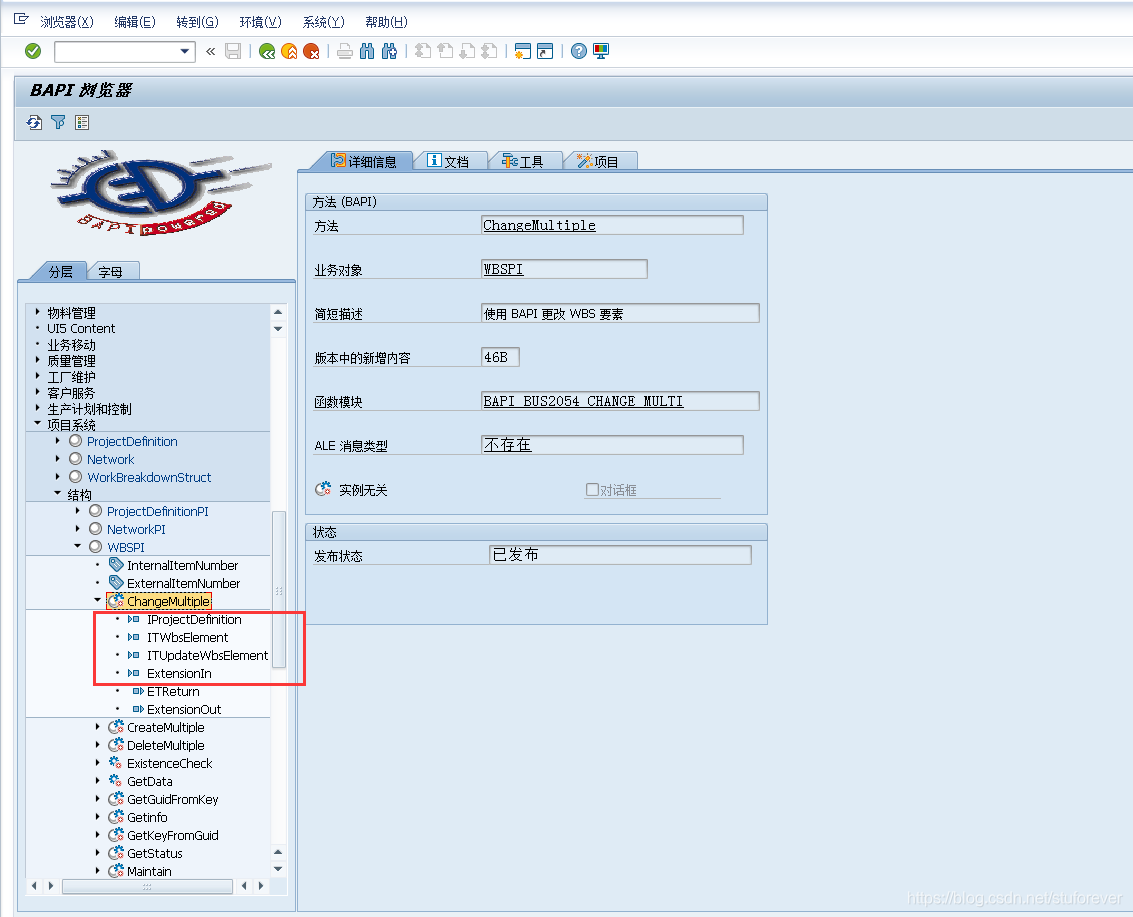Open the 转到 menu
This screenshot has height=917, width=1133.
197,22
